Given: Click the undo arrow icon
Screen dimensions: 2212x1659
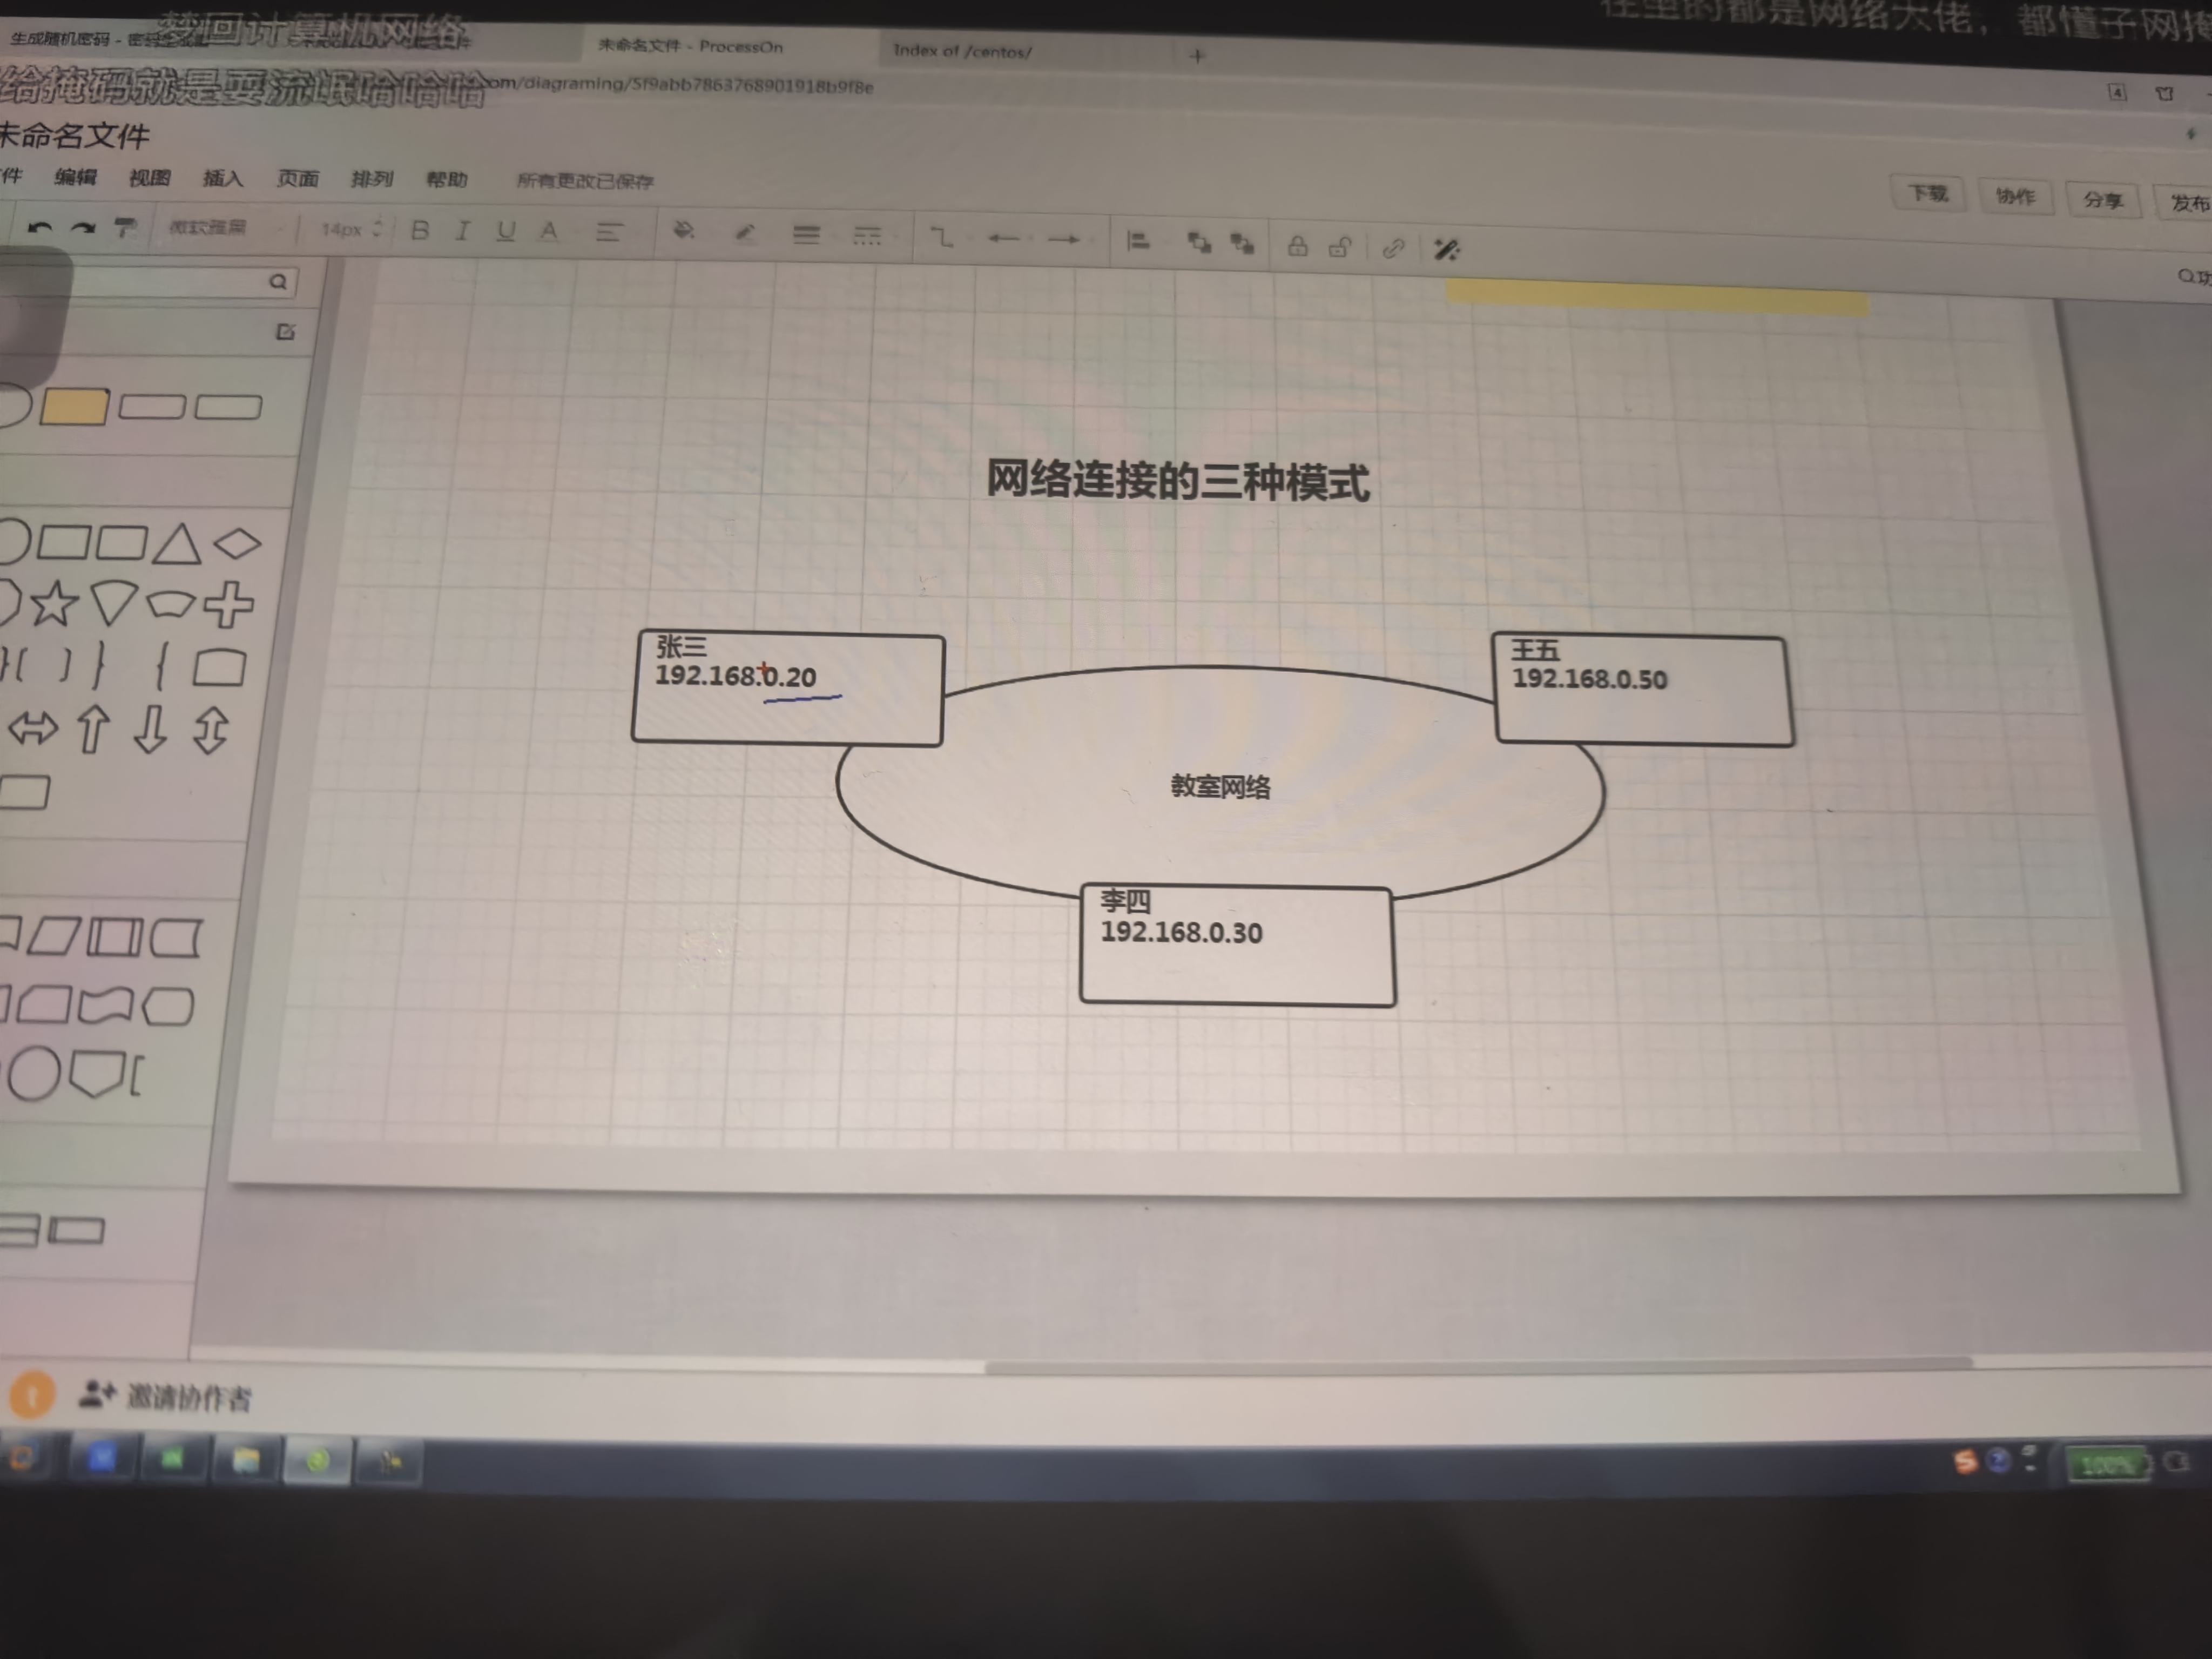Looking at the screenshot, I should click(39, 229).
